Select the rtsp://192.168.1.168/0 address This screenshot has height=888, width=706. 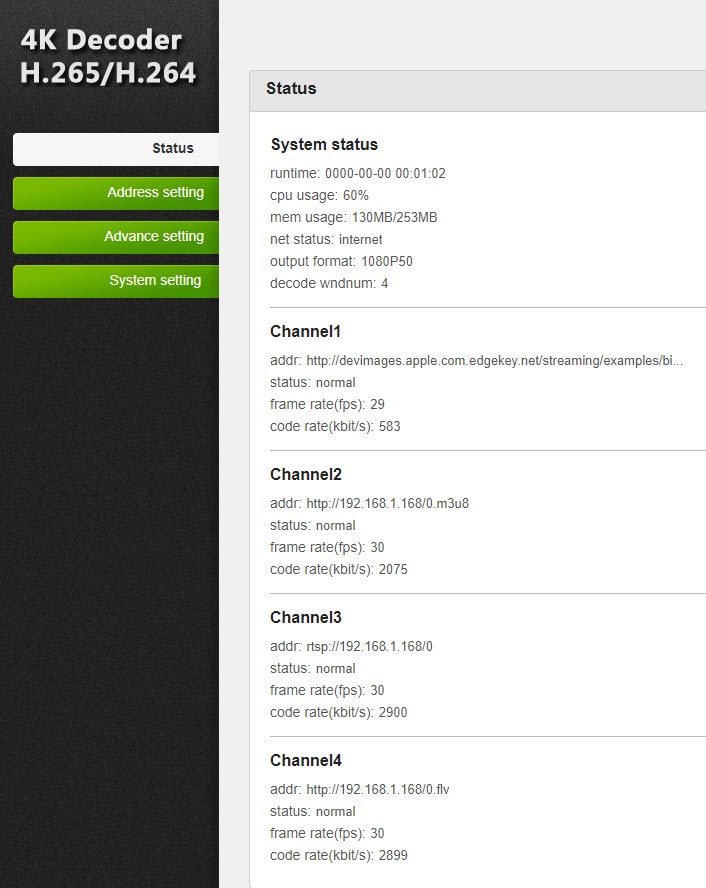pyautogui.click(x=370, y=647)
